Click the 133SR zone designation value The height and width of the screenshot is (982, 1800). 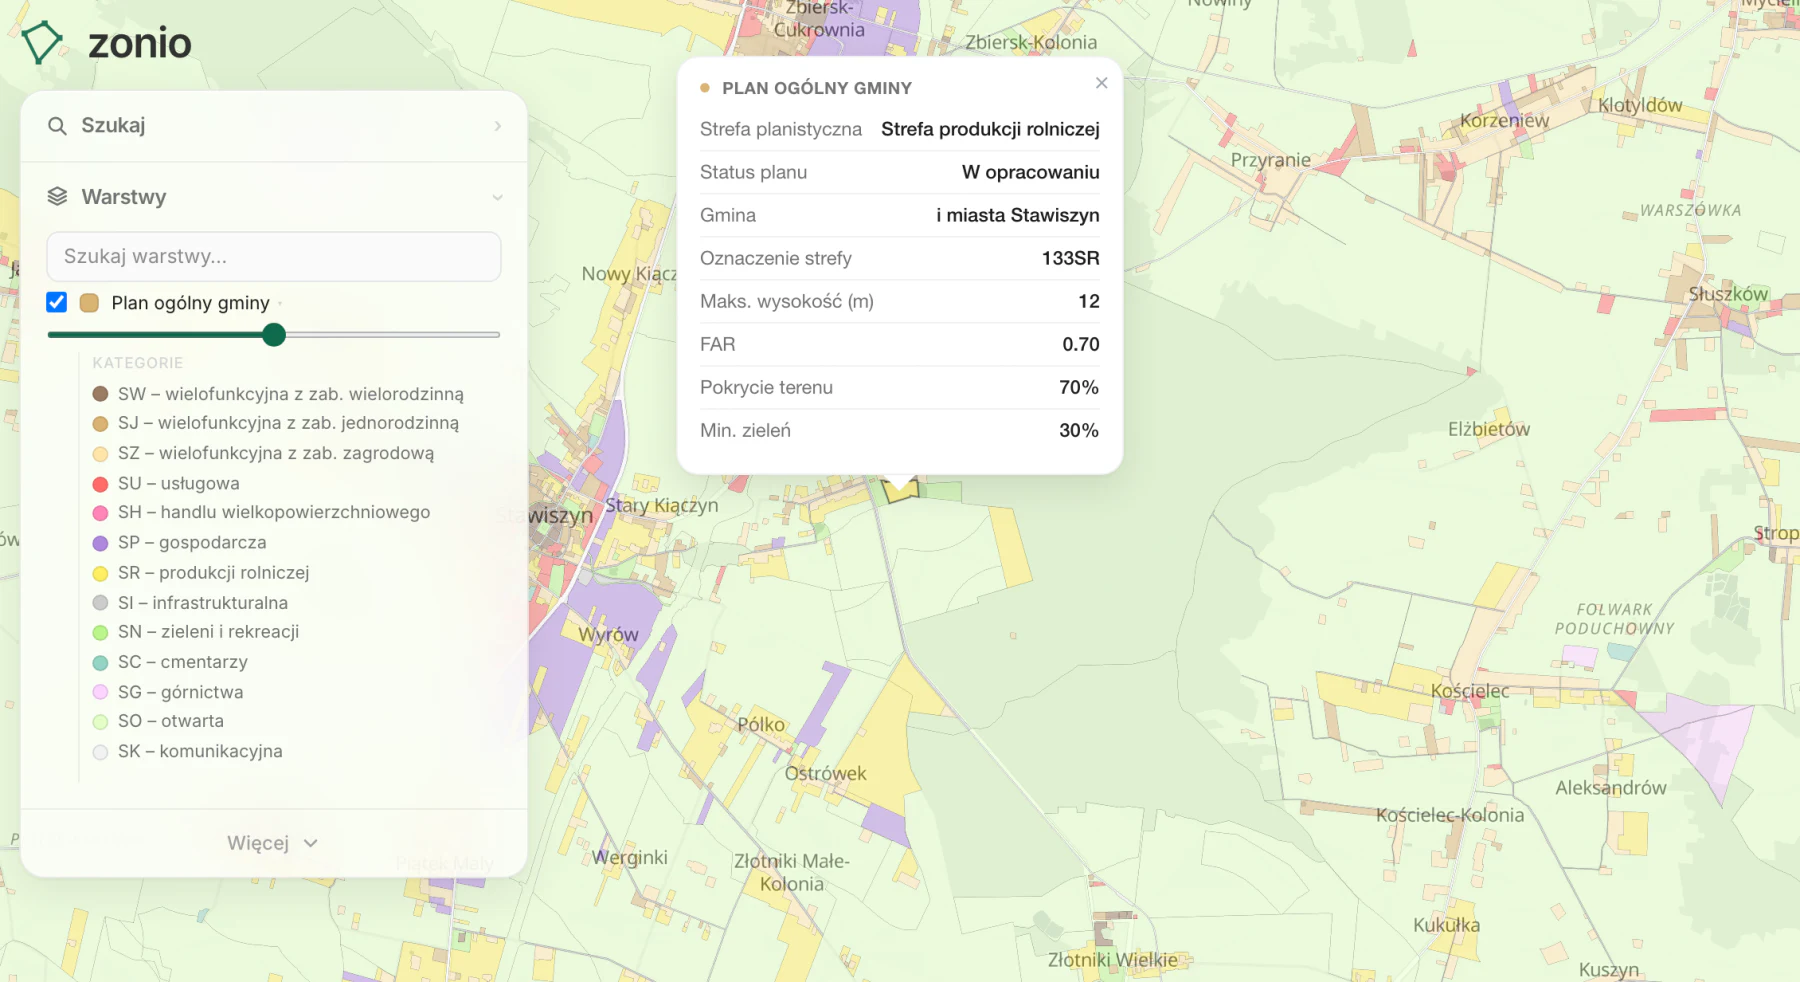tap(1070, 258)
